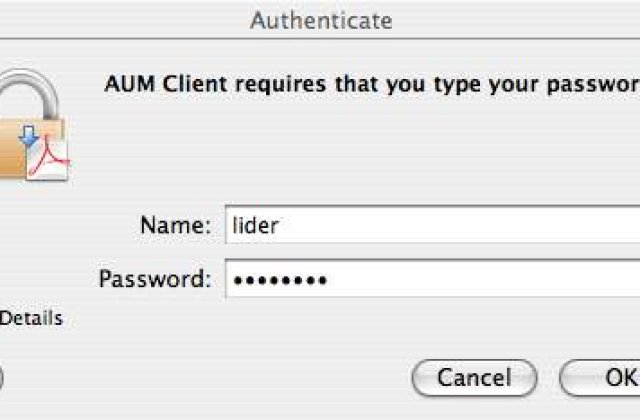Click the word "Authenticate" in window title
Image resolution: width=640 pixels, height=420 pixels.
click(x=320, y=19)
